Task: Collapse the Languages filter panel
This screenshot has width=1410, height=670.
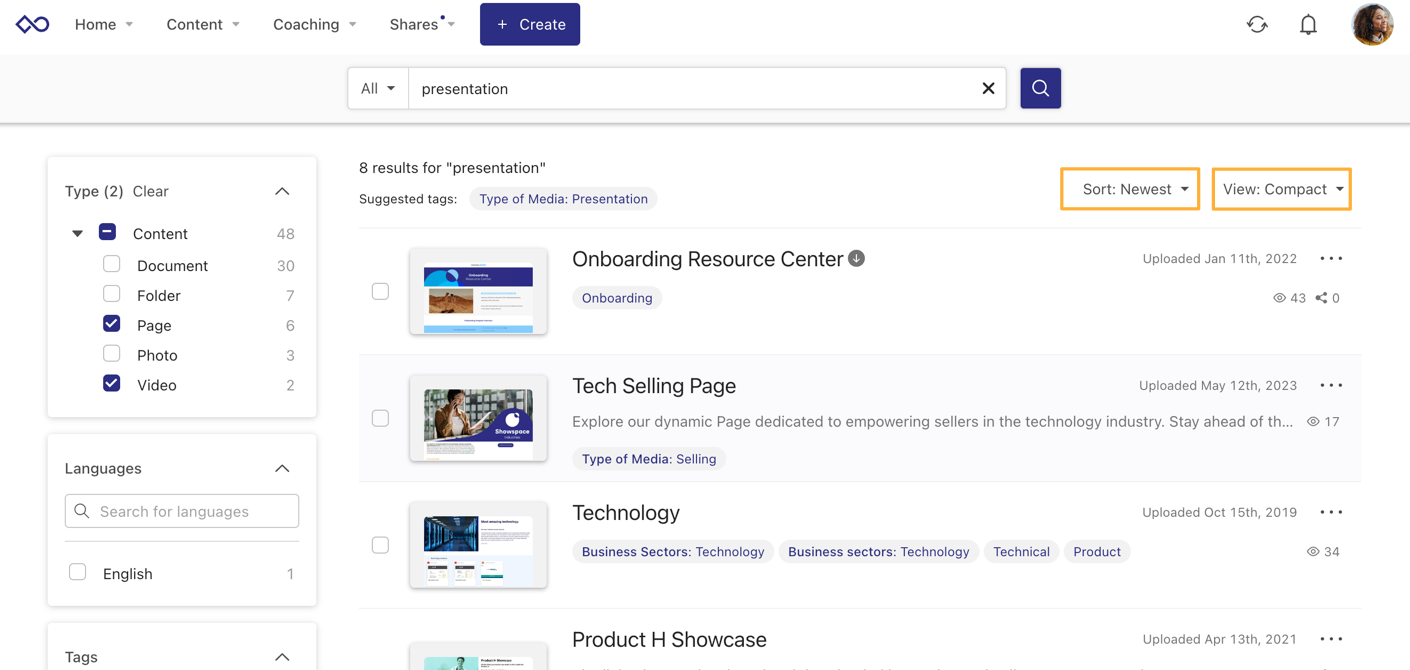Action: [x=282, y=468]
